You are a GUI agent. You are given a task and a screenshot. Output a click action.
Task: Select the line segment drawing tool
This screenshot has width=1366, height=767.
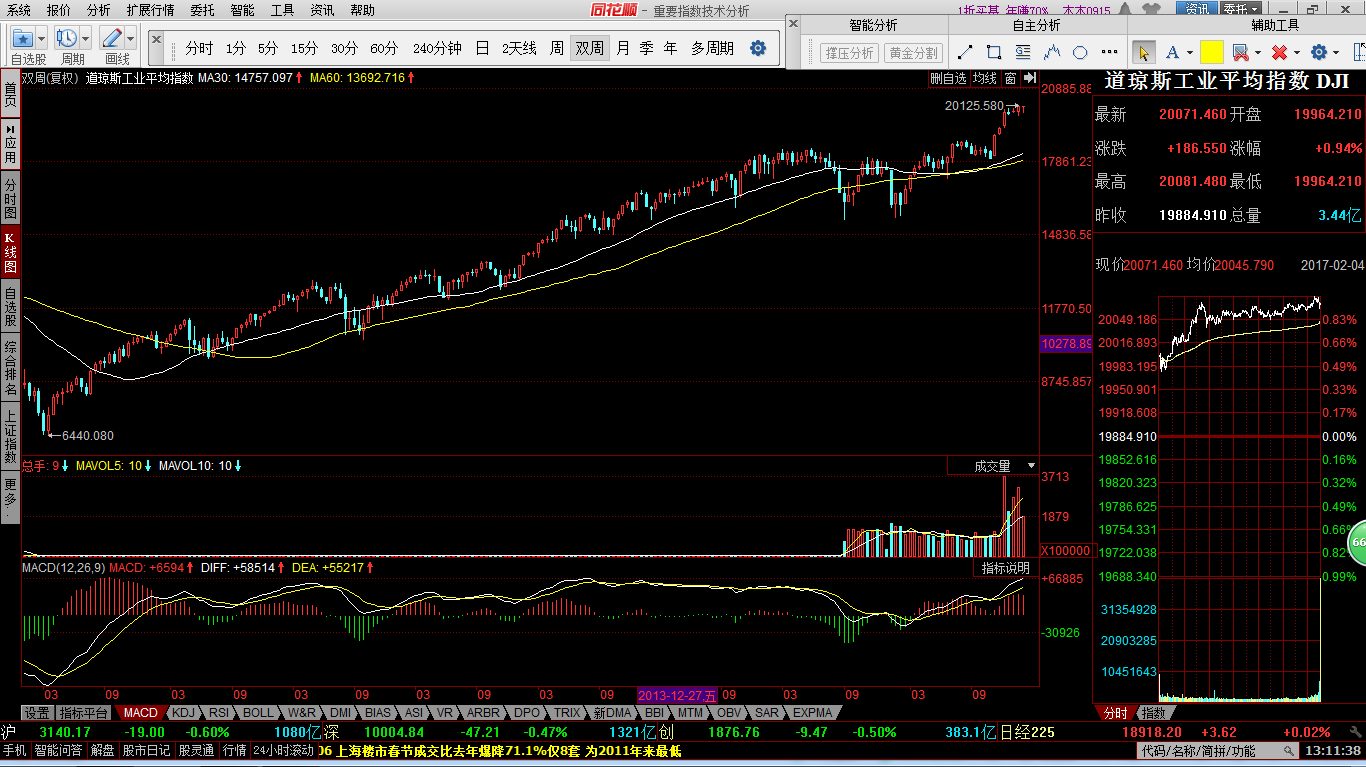[x=965, y=52]
